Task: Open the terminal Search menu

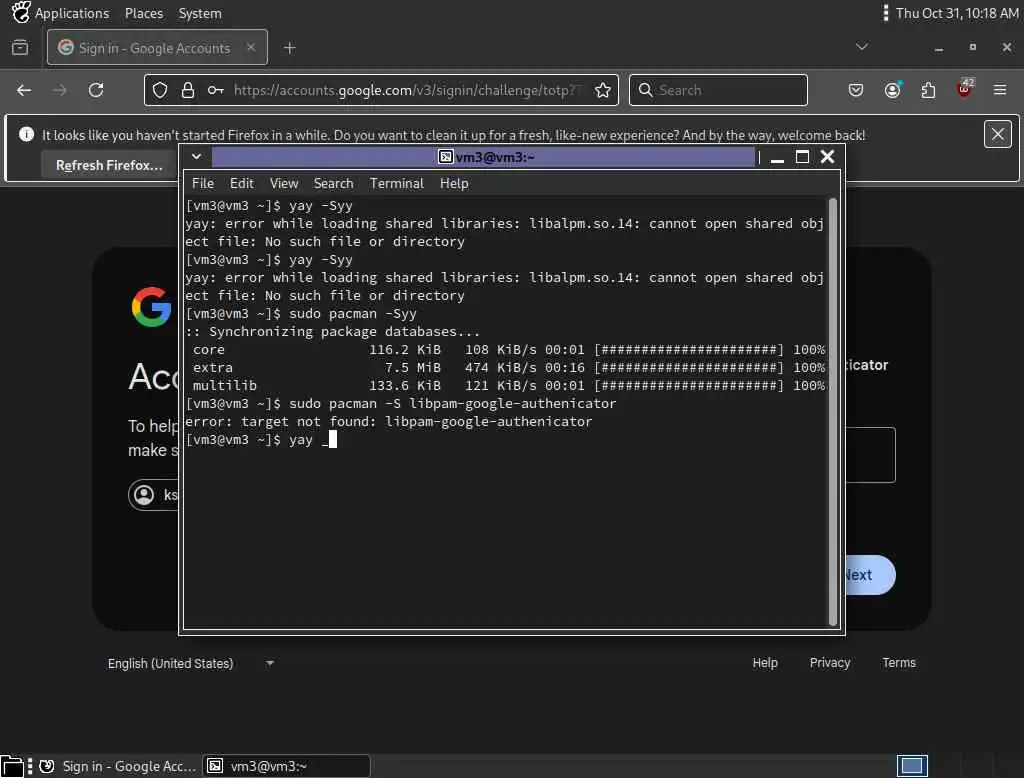Action: tap(333, 184)
